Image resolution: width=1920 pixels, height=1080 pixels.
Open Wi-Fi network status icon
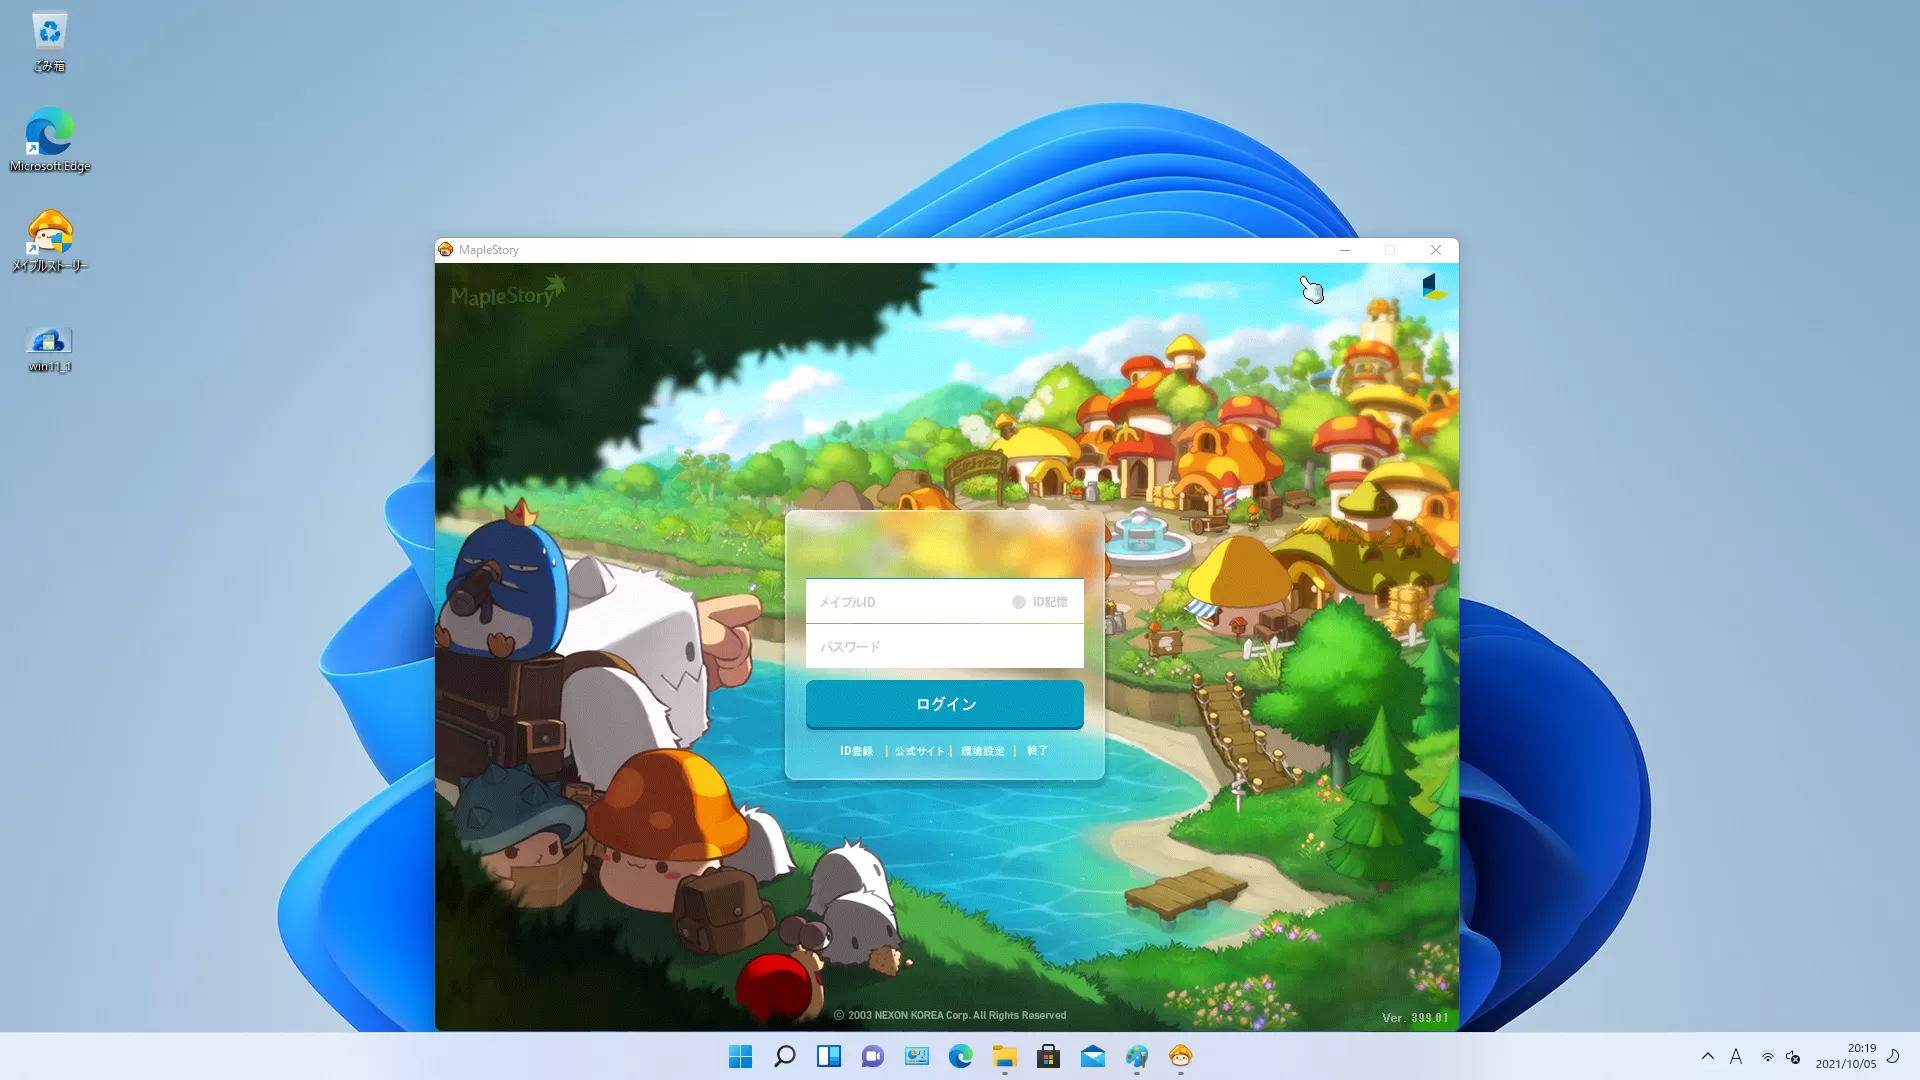tap(1768, 1057)
